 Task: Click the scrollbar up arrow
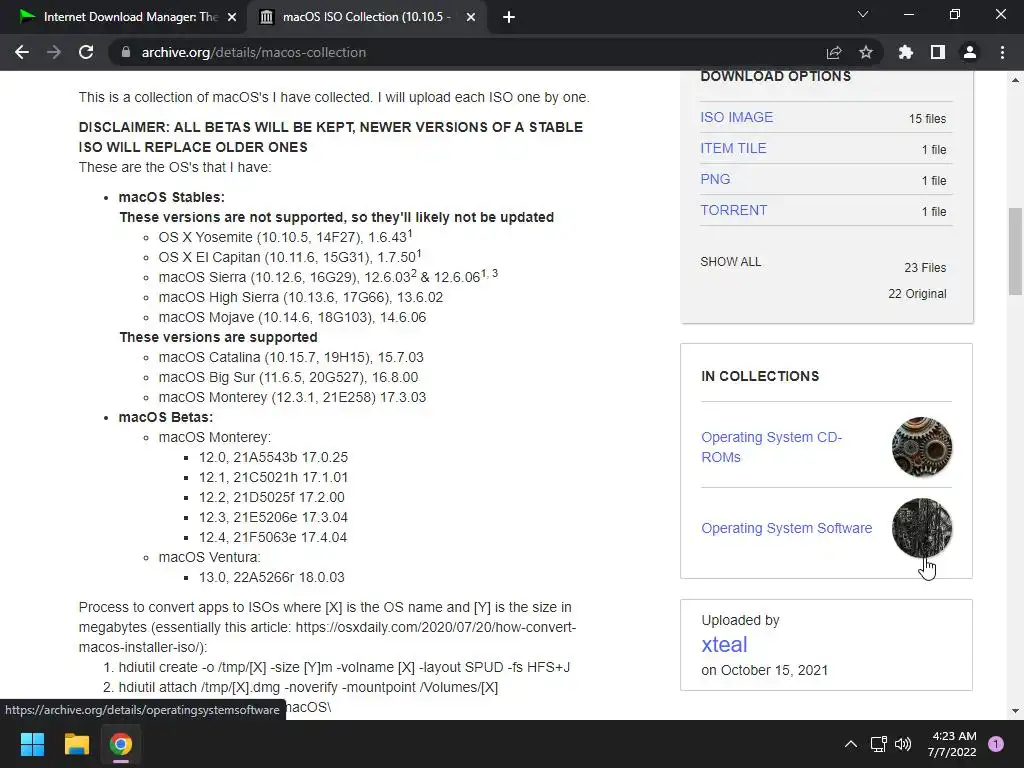1015,80
